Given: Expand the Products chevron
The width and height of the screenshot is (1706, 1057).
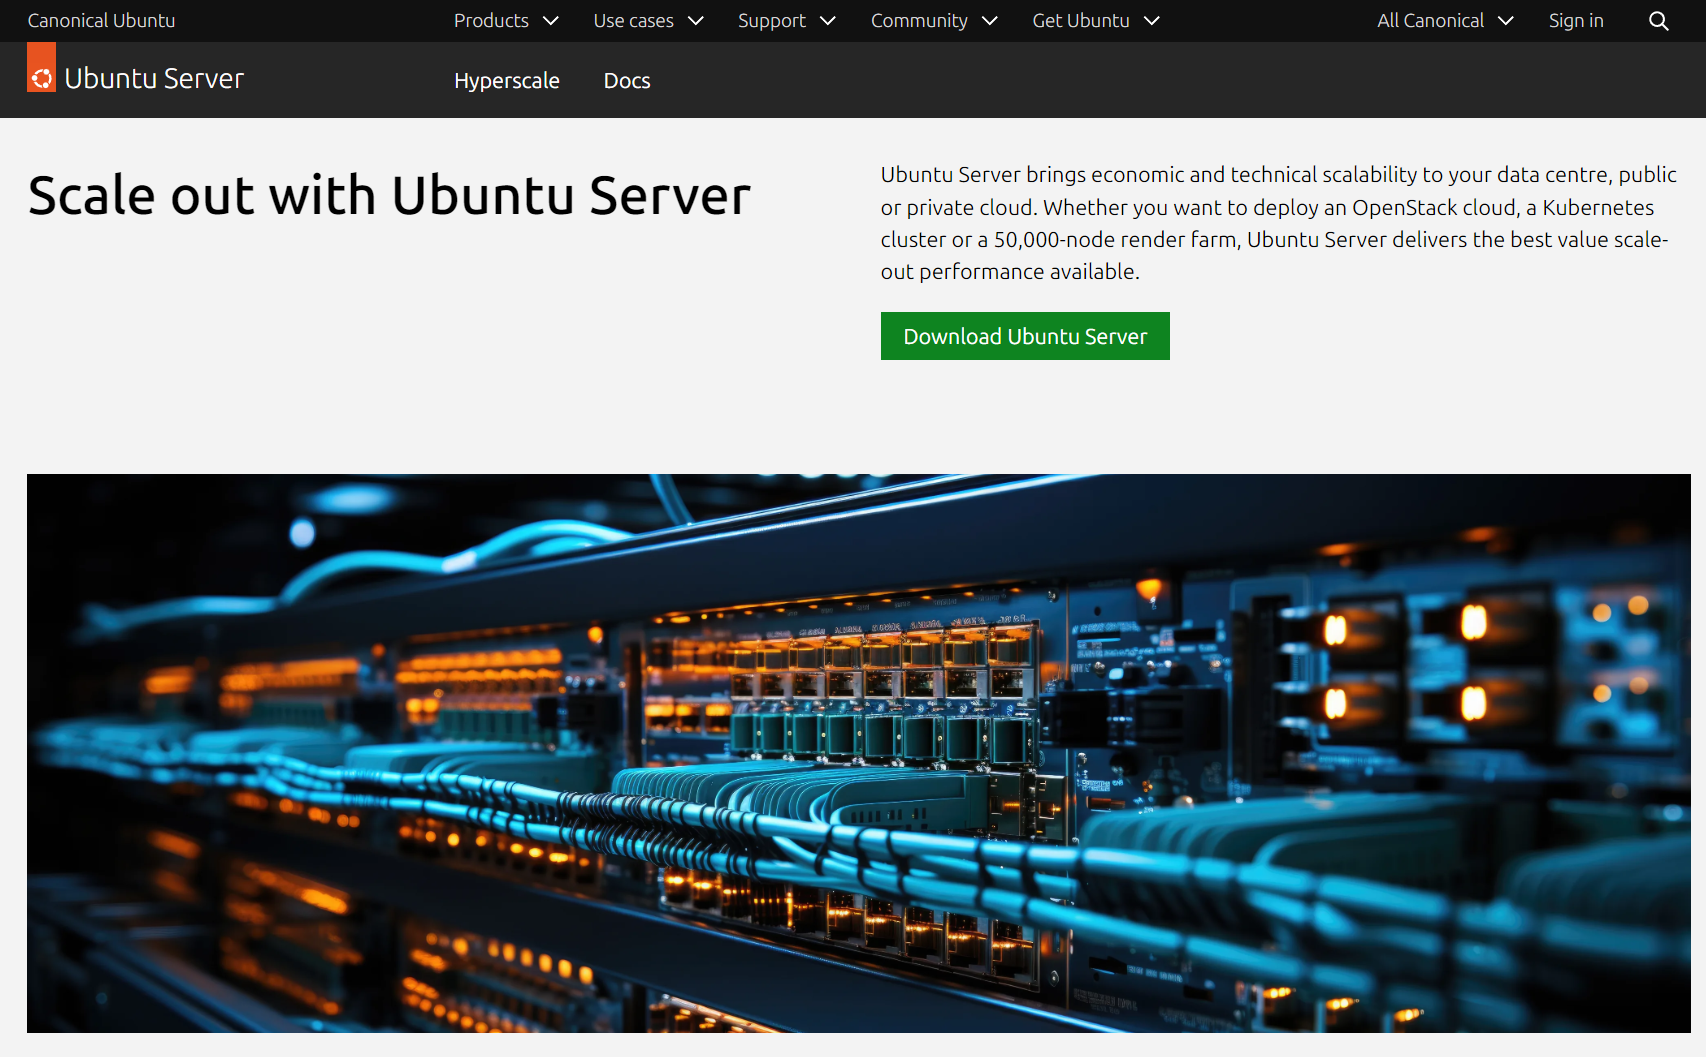Looking at the screenshot, I should point(550,21).
